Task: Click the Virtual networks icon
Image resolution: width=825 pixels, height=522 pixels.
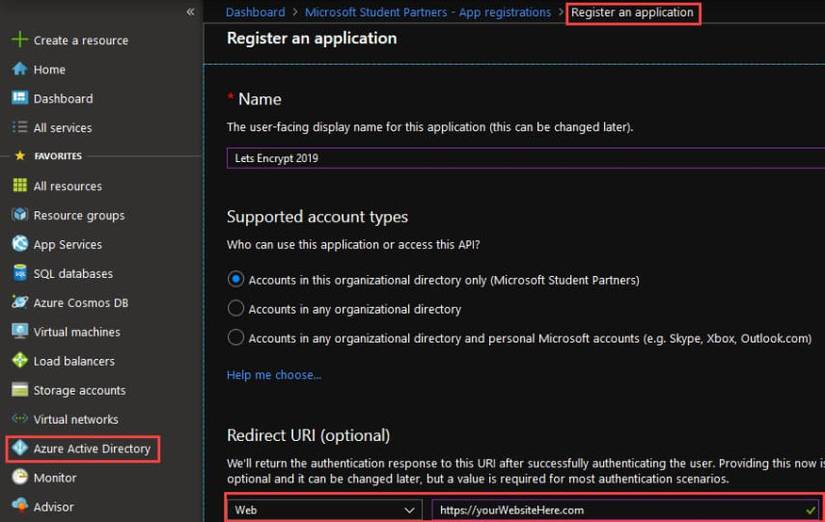Action: 19,419
